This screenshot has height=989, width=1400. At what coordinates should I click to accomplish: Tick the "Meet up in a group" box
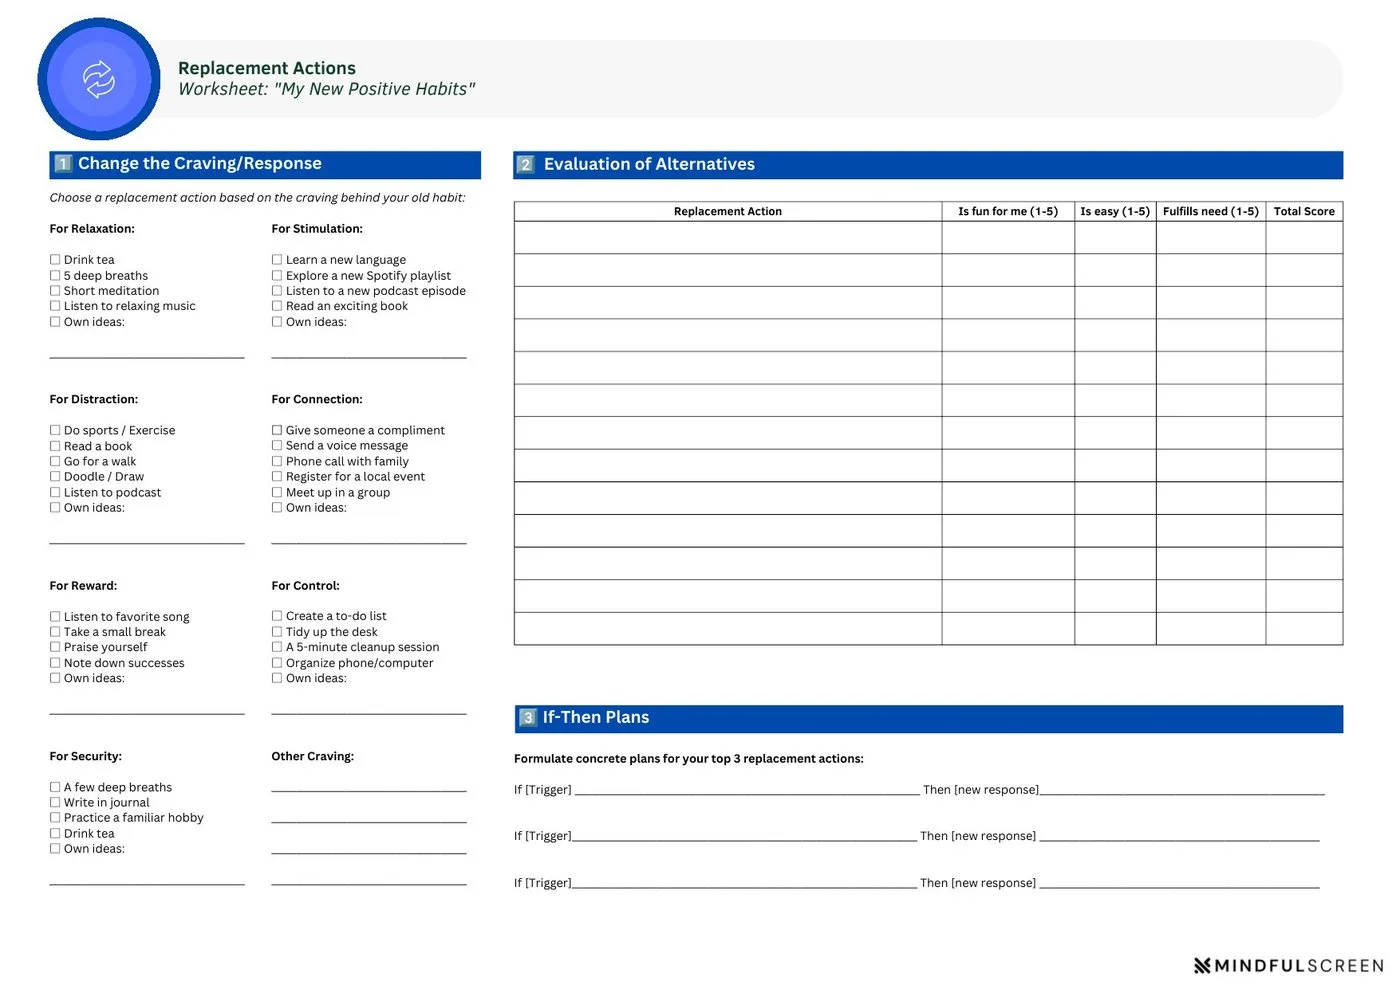(277, 492)
